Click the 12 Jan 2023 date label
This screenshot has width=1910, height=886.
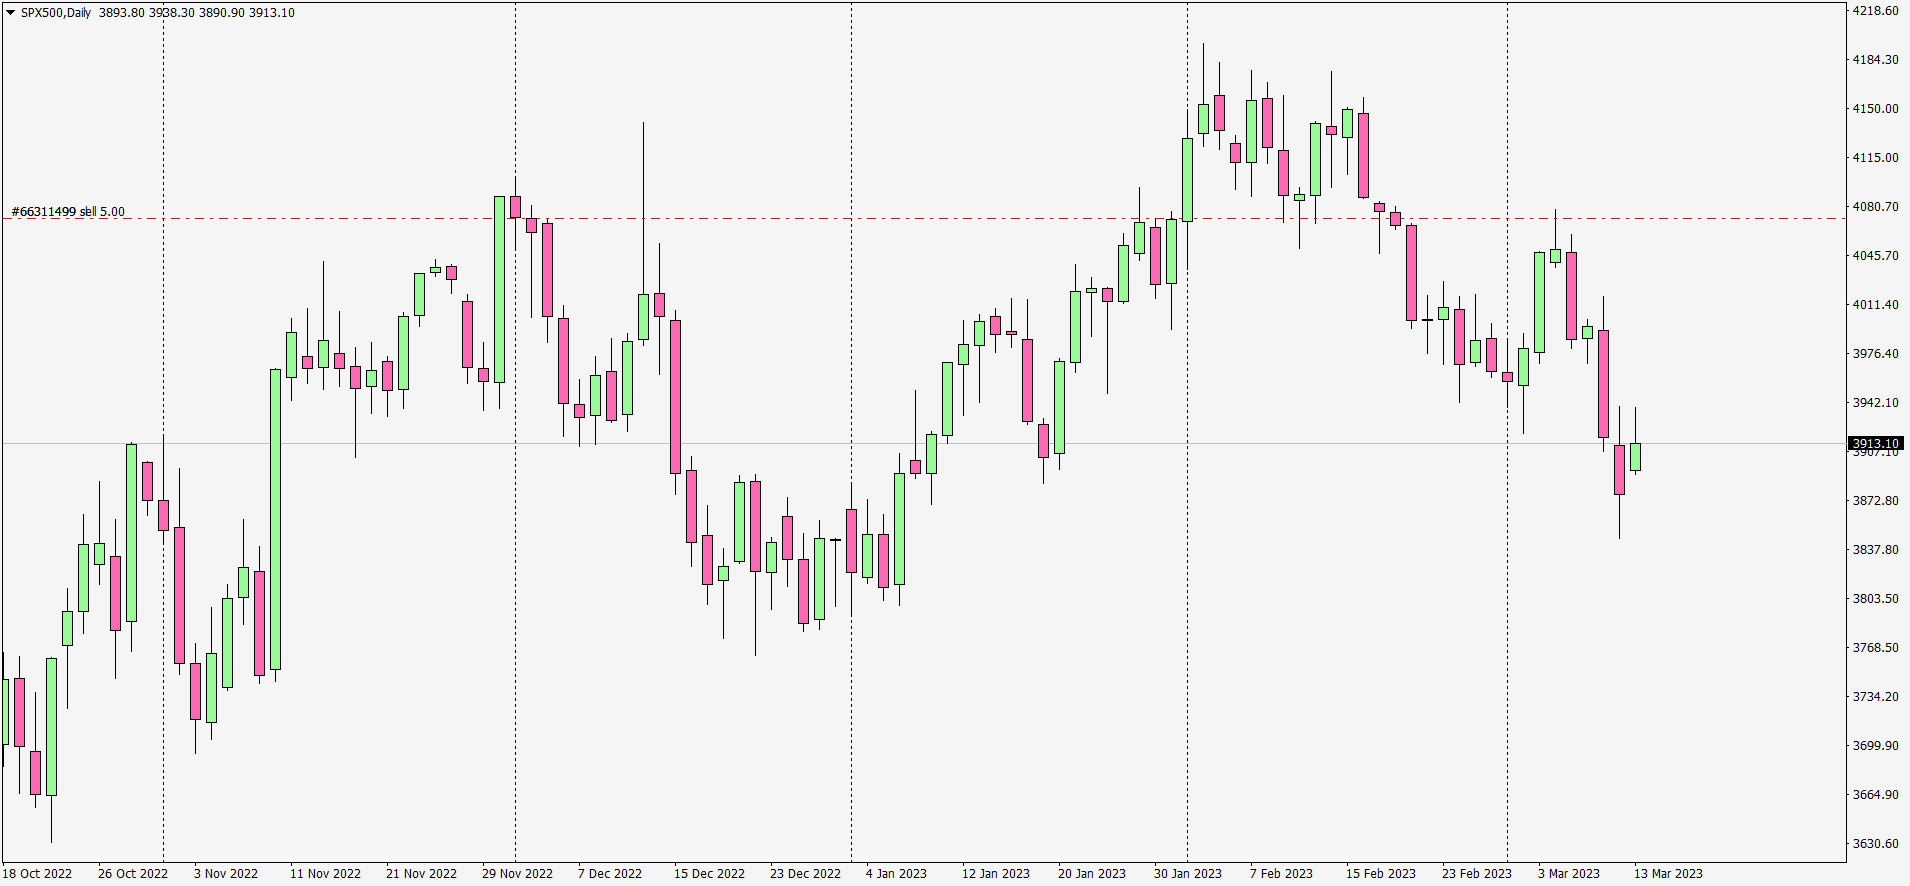pos(996,874)
